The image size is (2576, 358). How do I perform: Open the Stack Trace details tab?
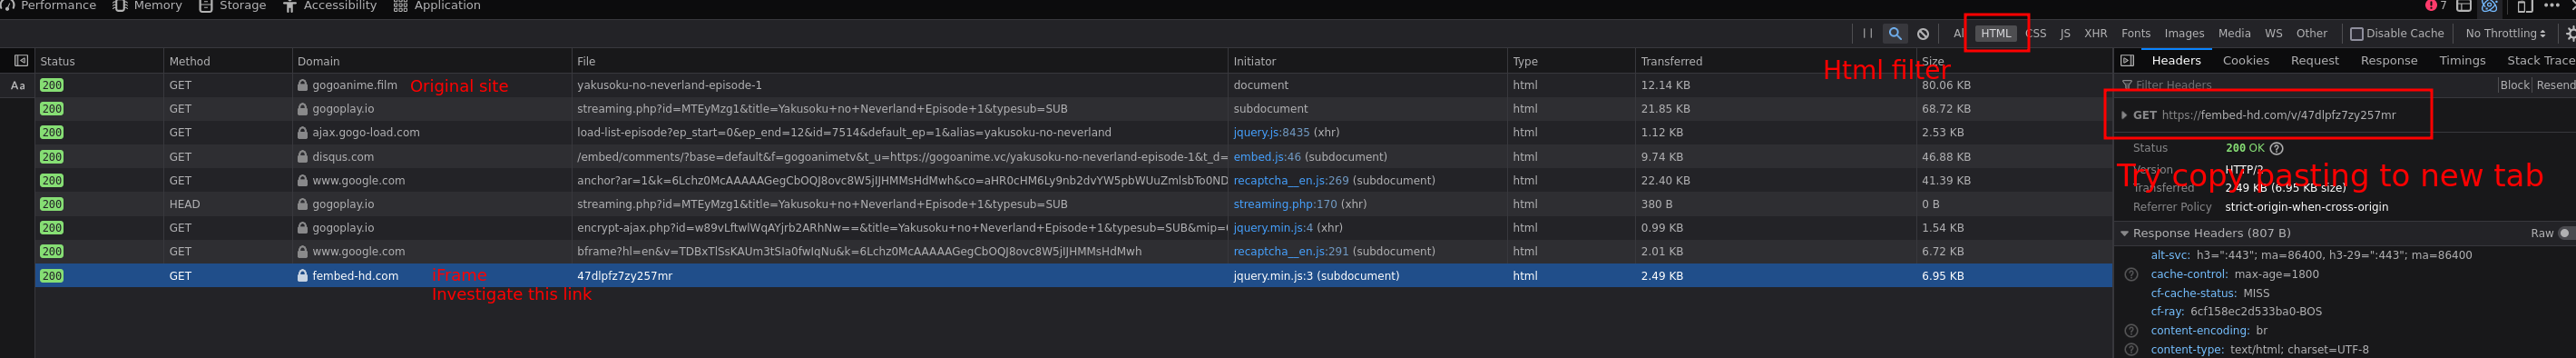tap(2540, 61)
